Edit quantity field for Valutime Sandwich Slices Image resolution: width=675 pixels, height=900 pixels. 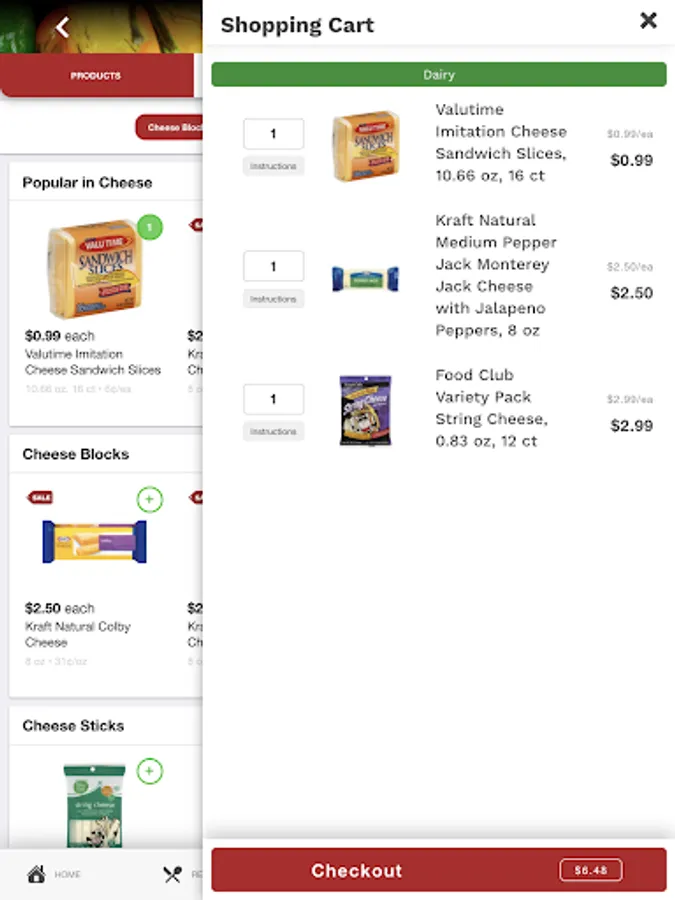tap(273, 134)
